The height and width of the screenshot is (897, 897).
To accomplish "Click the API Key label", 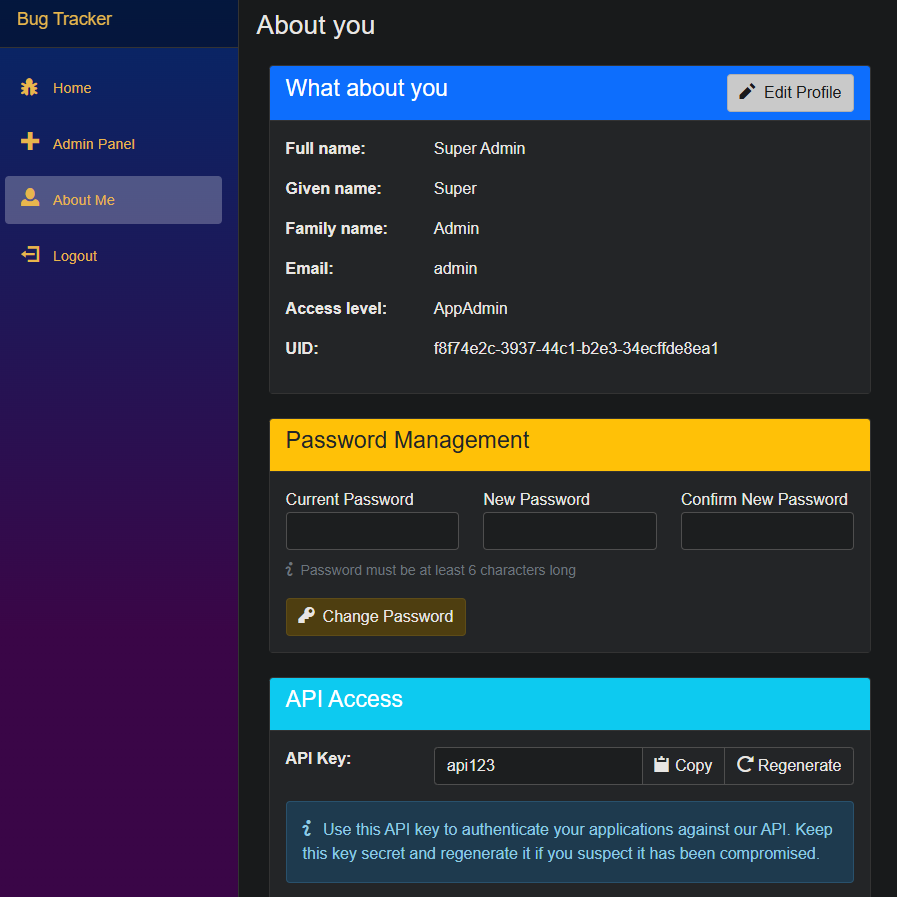I will (x=318, y=758).
